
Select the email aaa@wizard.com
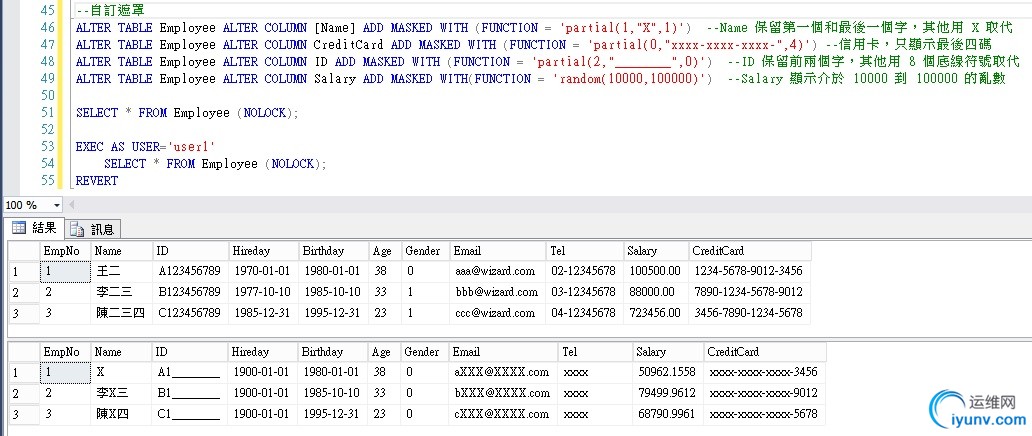498,271
